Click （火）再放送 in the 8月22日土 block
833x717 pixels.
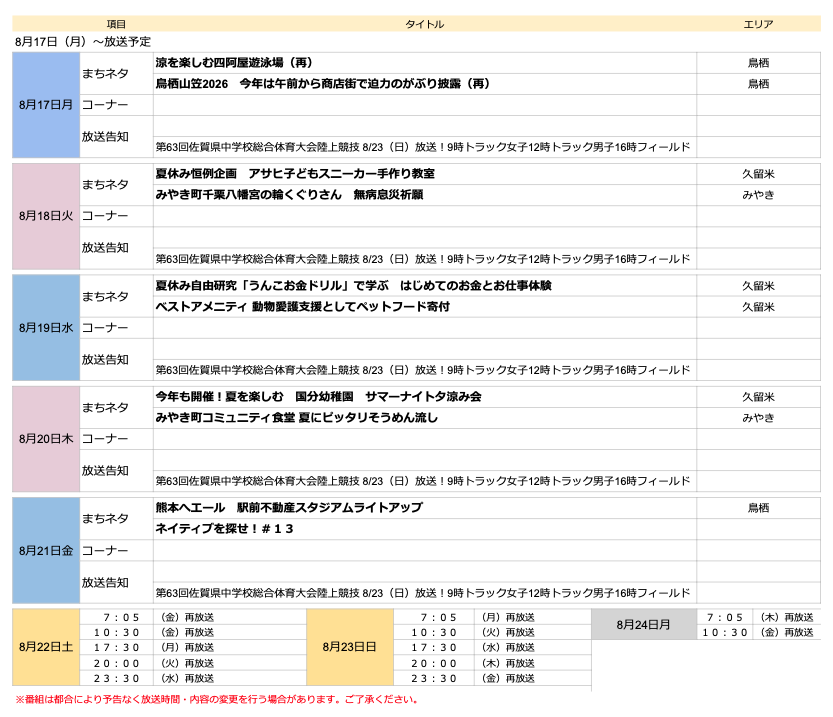[x=188, y=663]
